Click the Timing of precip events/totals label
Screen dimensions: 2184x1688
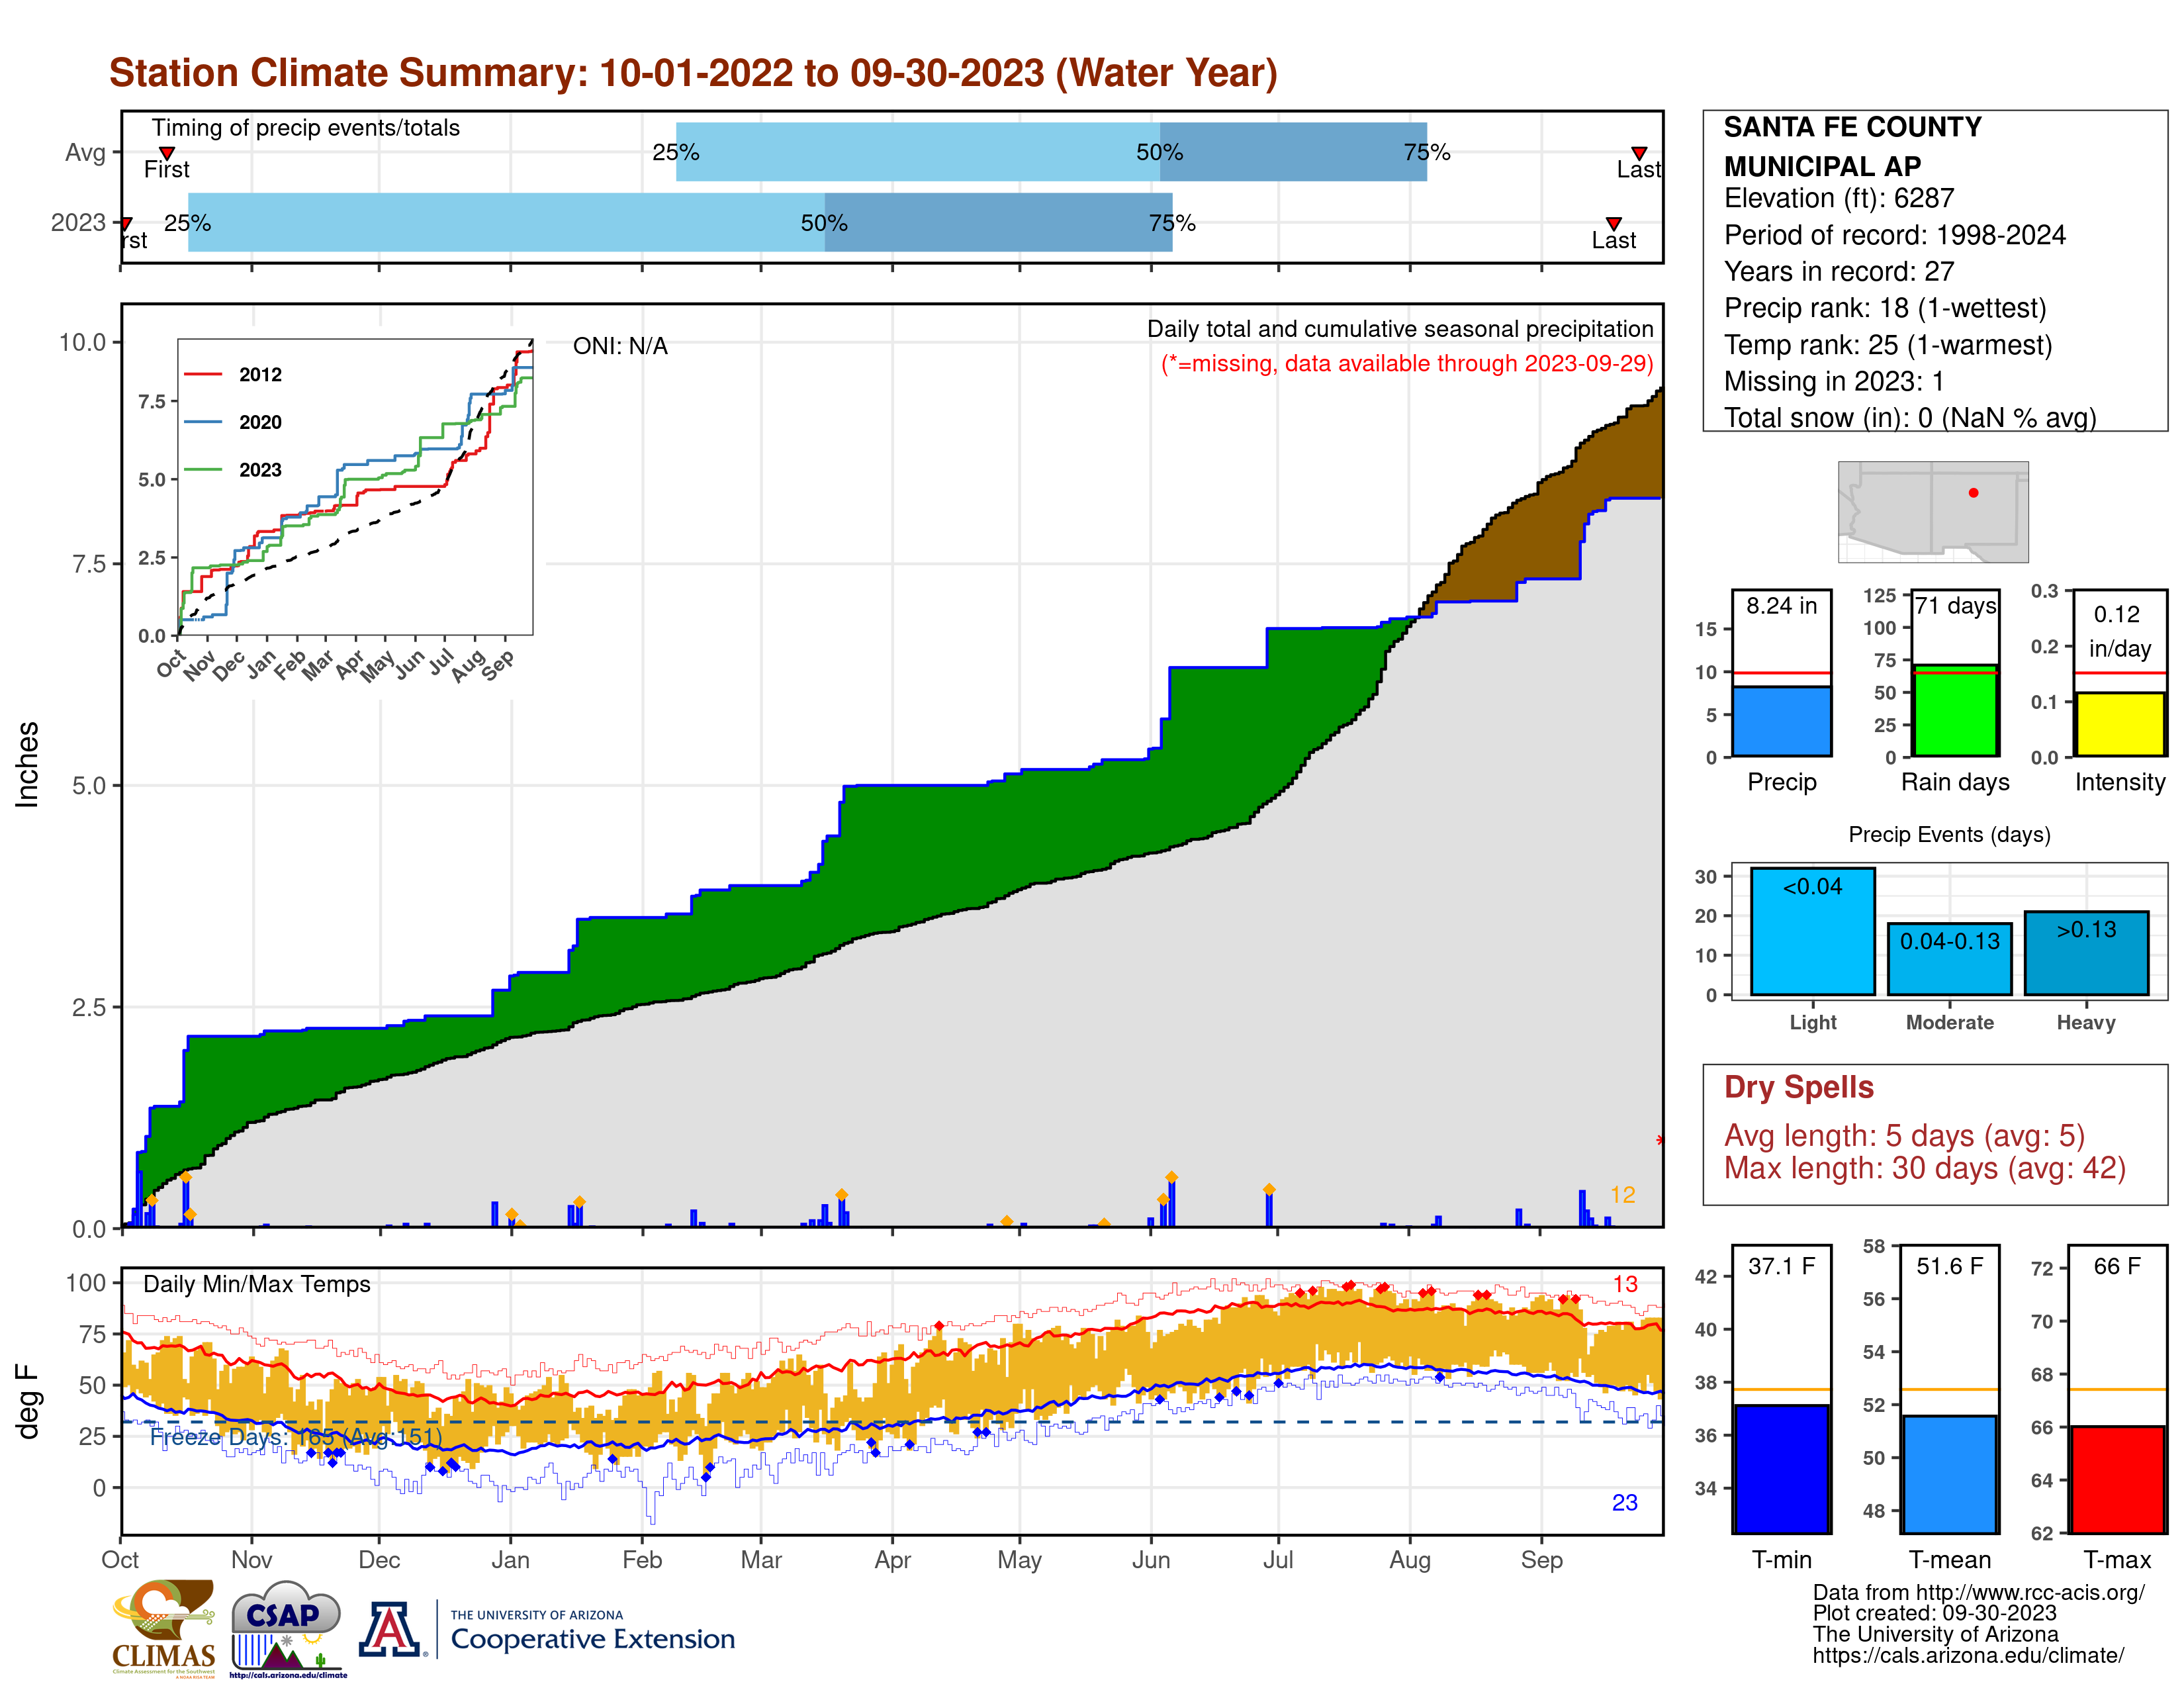(x=305, y=128)
